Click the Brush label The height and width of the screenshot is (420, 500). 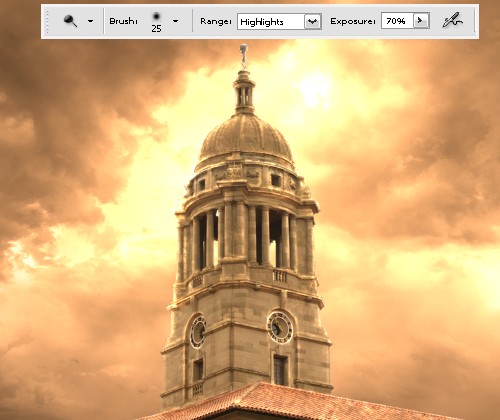[x=123, y=21]
